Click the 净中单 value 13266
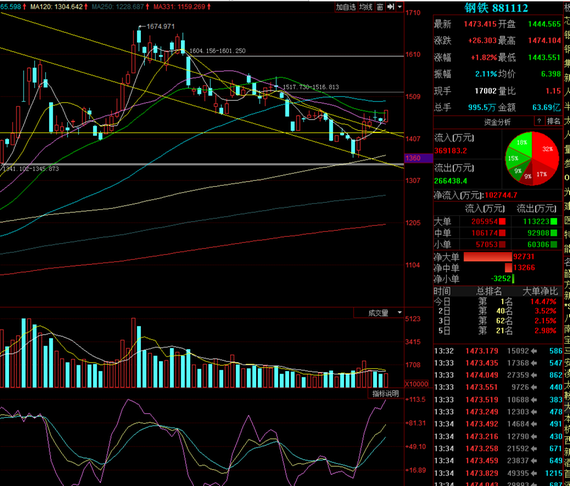The width and height of the screenshot is (570, 486). pyautogui.click(x=524, y=268)
